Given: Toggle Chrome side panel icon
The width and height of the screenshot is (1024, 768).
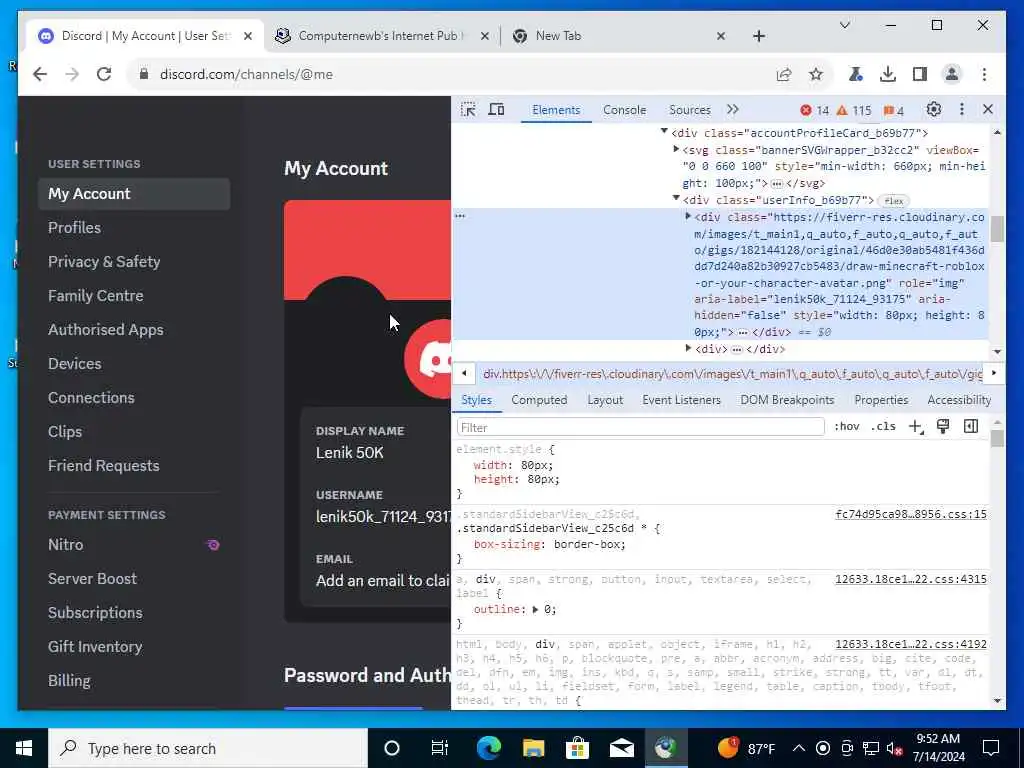Looking at the screenshot, I should click(920, 74).
